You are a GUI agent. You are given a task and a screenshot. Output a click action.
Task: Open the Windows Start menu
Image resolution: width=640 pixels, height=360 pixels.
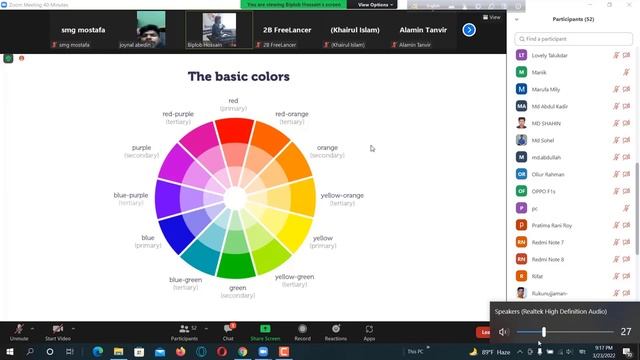click(x=9, y=351)
